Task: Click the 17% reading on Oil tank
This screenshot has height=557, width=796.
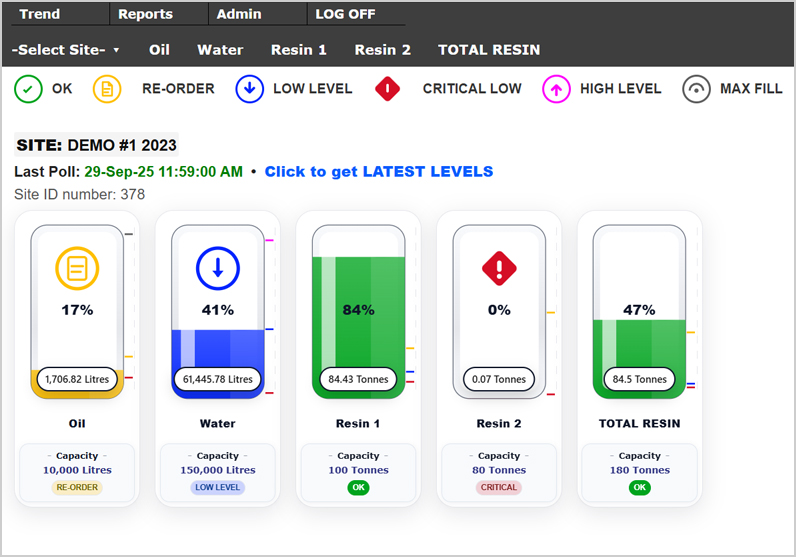Action: pos(77,310)
